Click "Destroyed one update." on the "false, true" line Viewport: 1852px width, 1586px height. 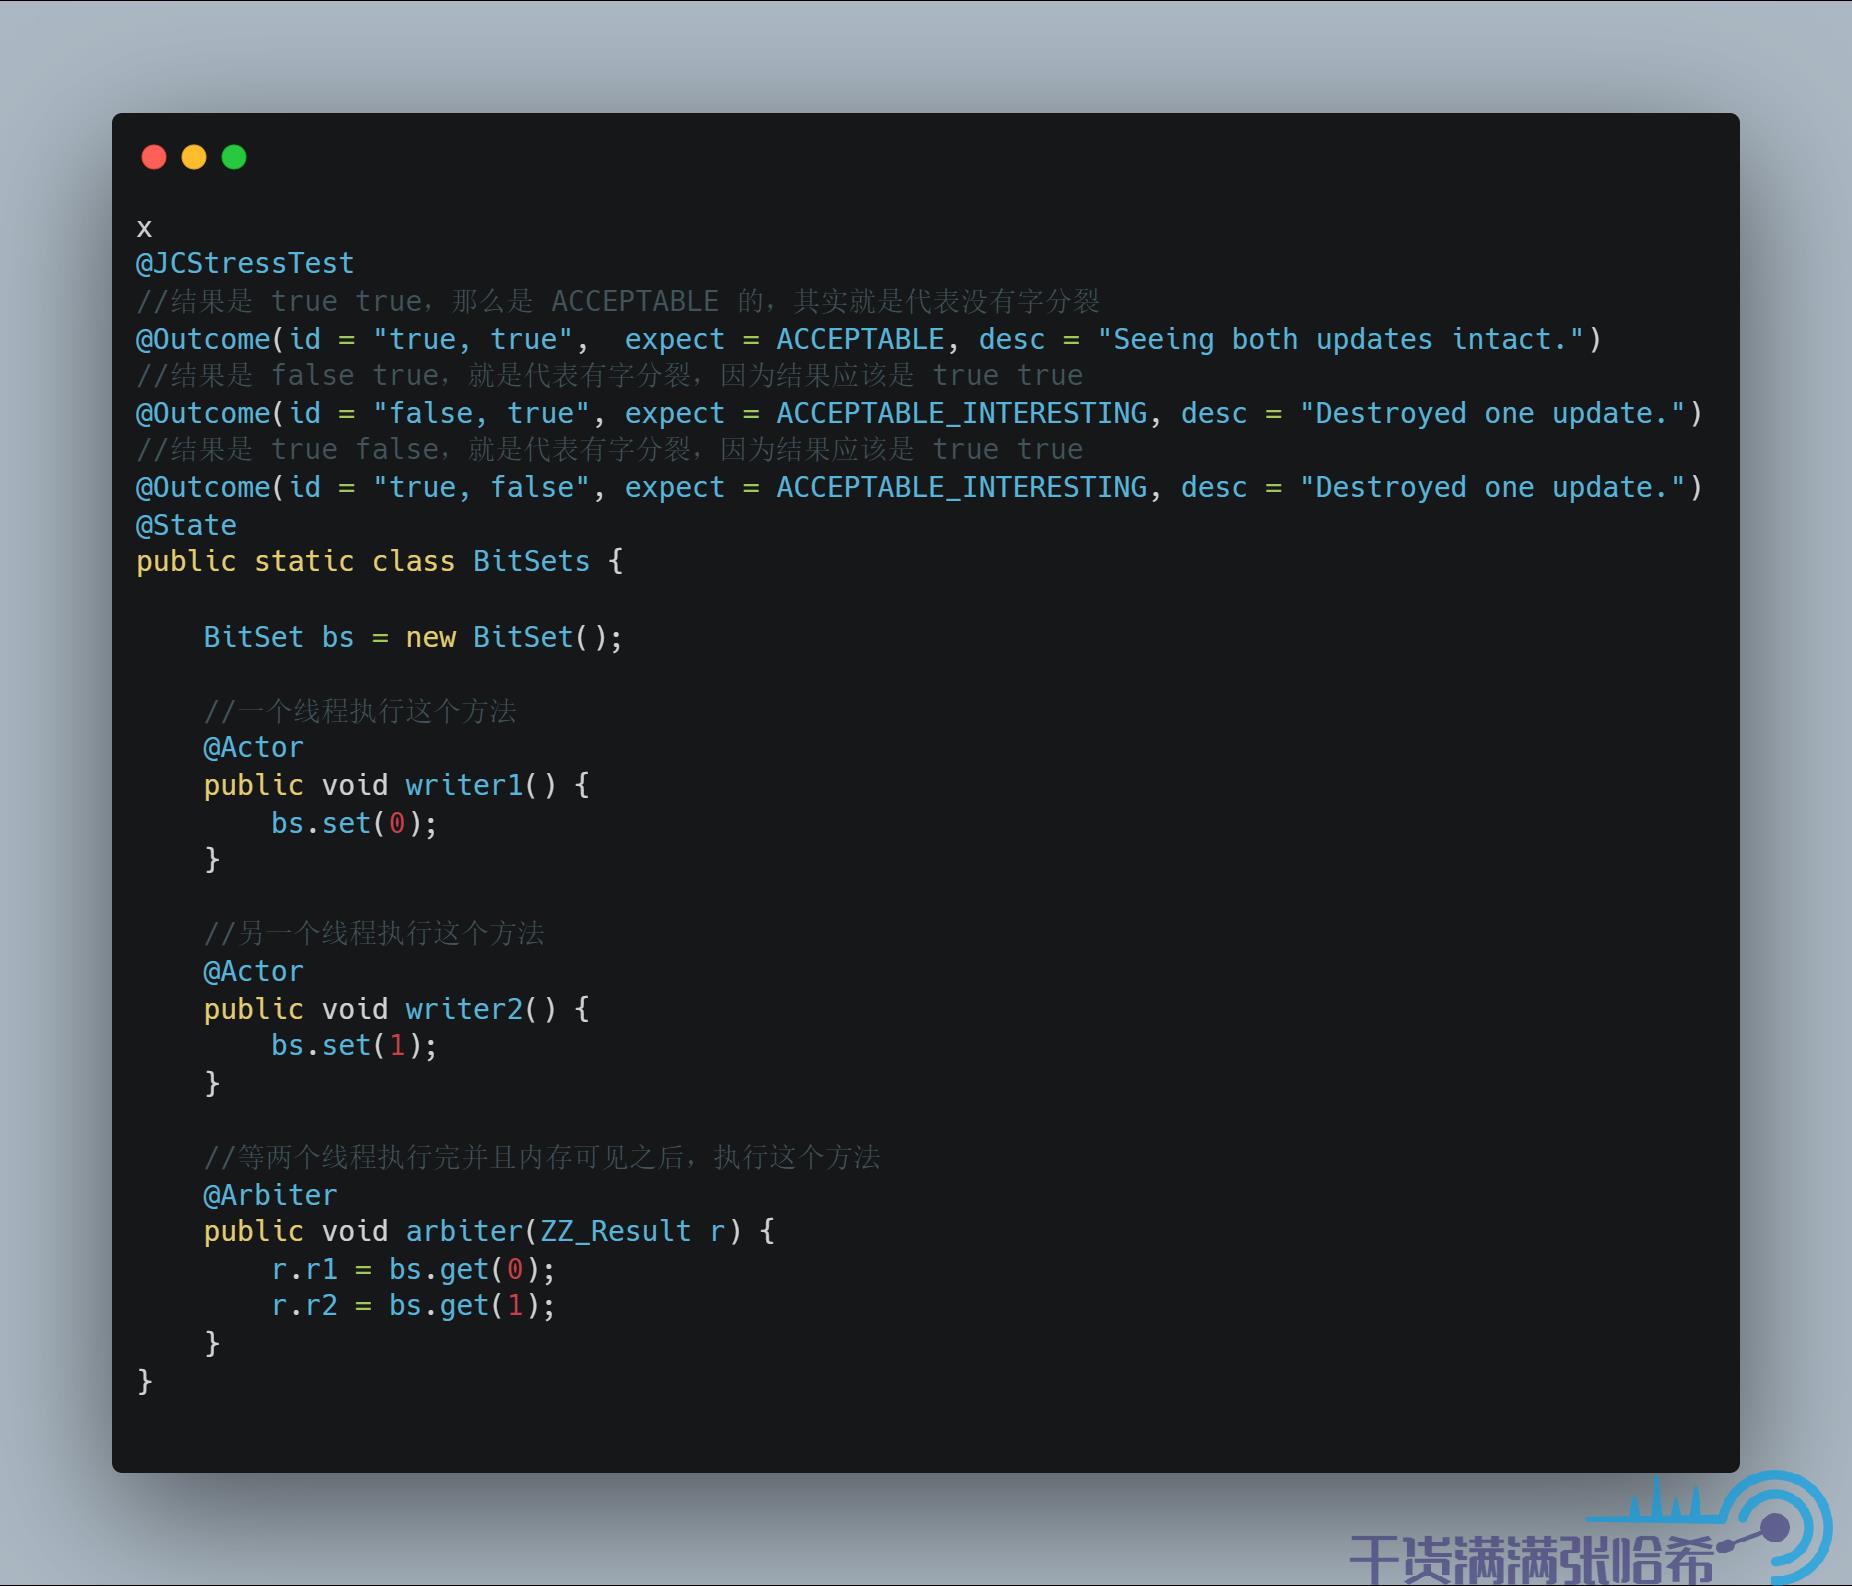click(x=1492, y=413)
